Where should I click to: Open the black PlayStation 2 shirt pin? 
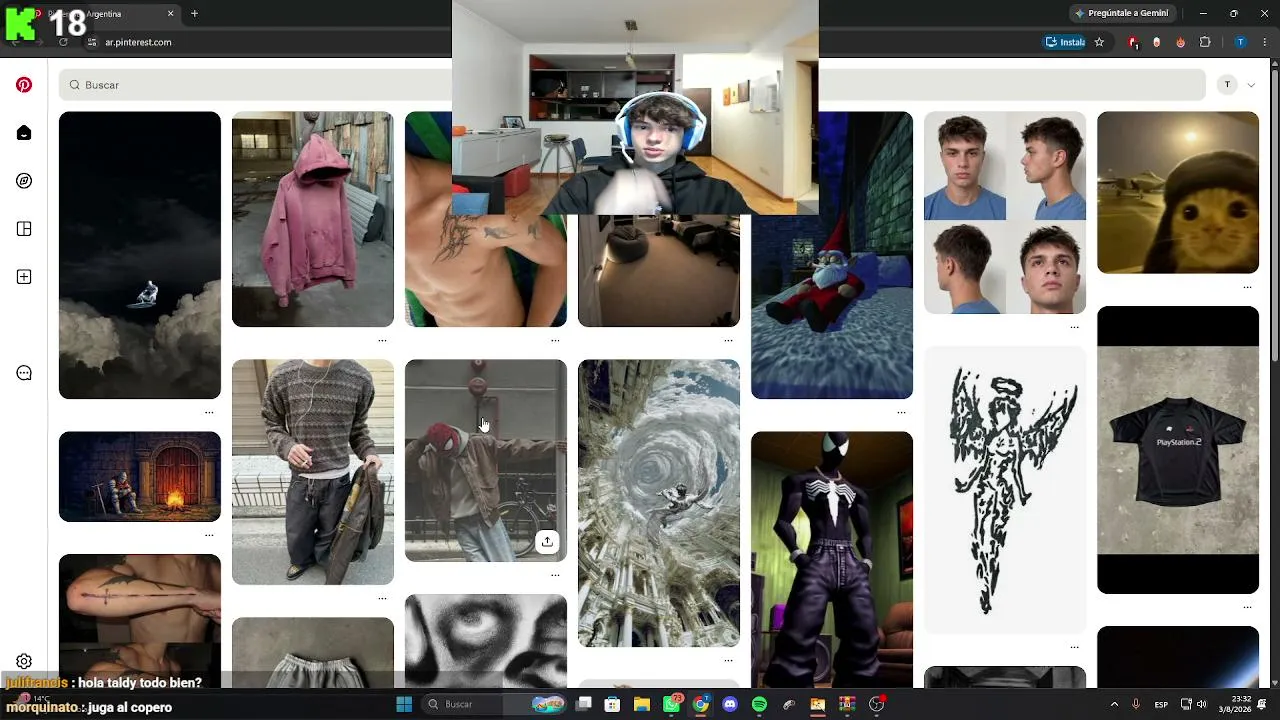click(x=1178, y=450)
